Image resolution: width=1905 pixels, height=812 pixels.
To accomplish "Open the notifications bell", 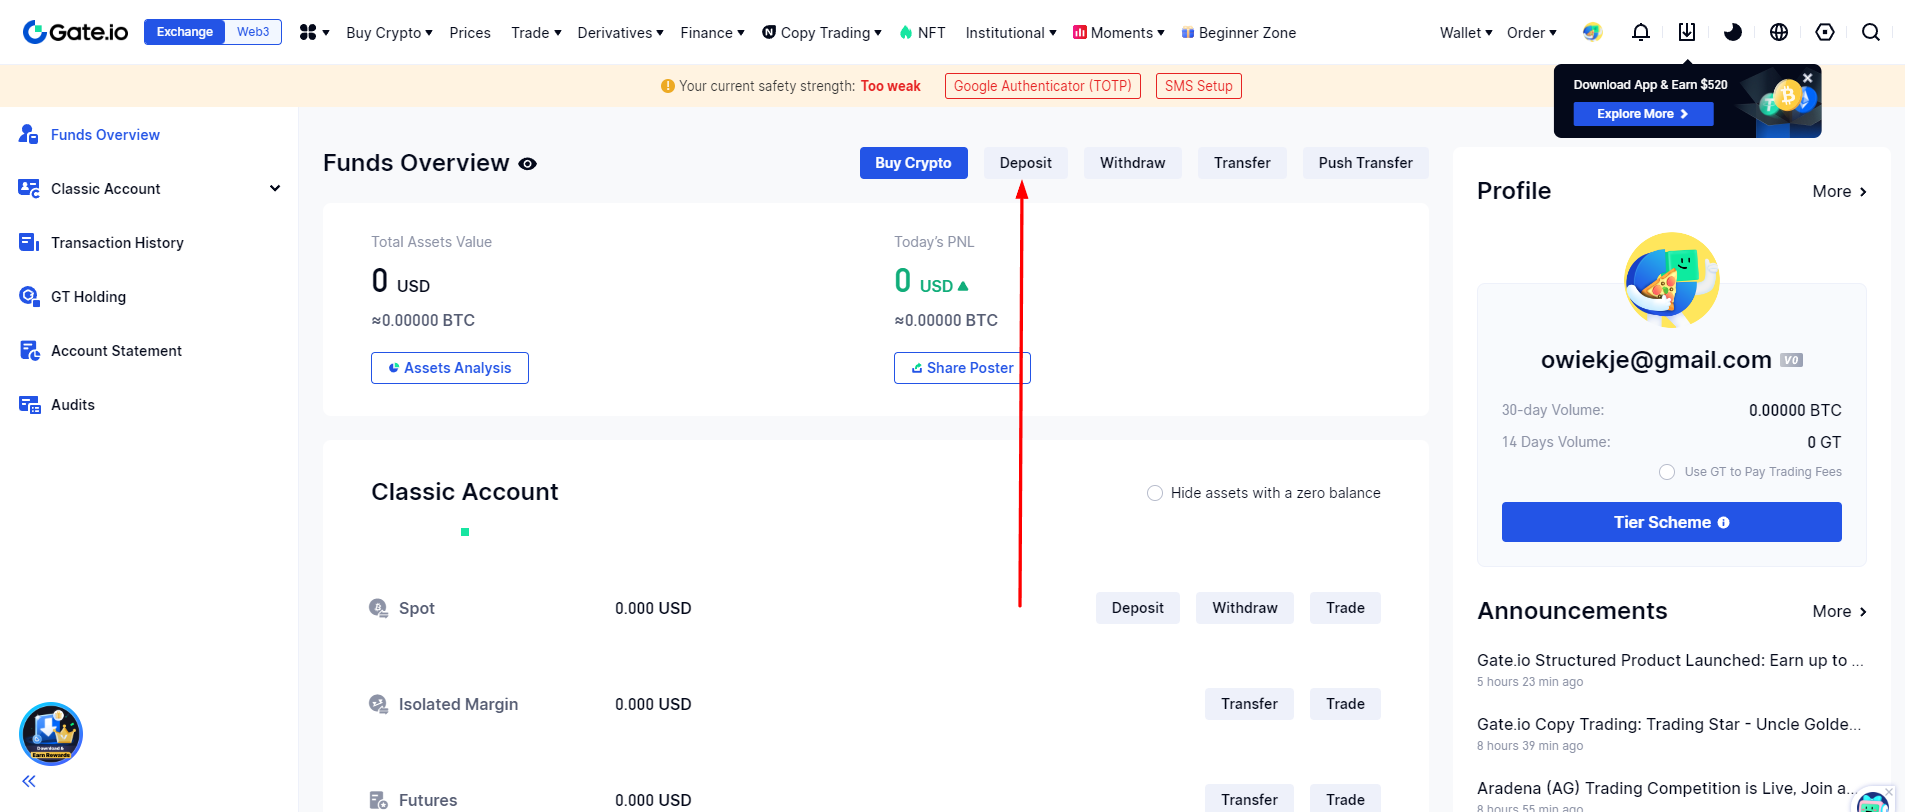I will pos(1641,33).
